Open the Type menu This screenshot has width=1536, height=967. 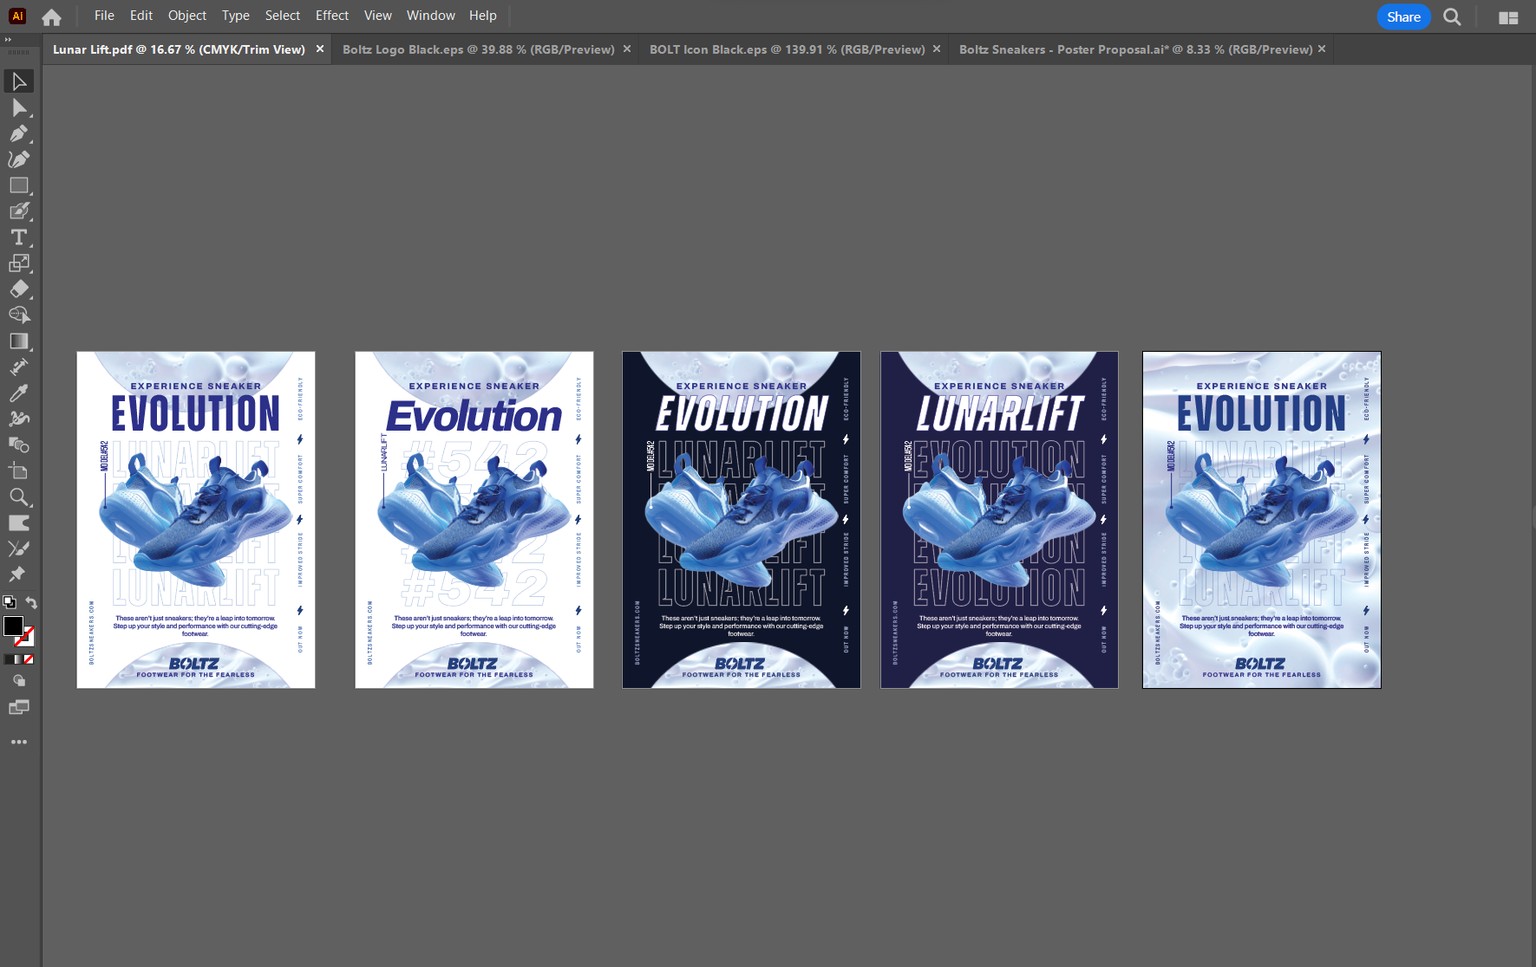tap(235, 16)
